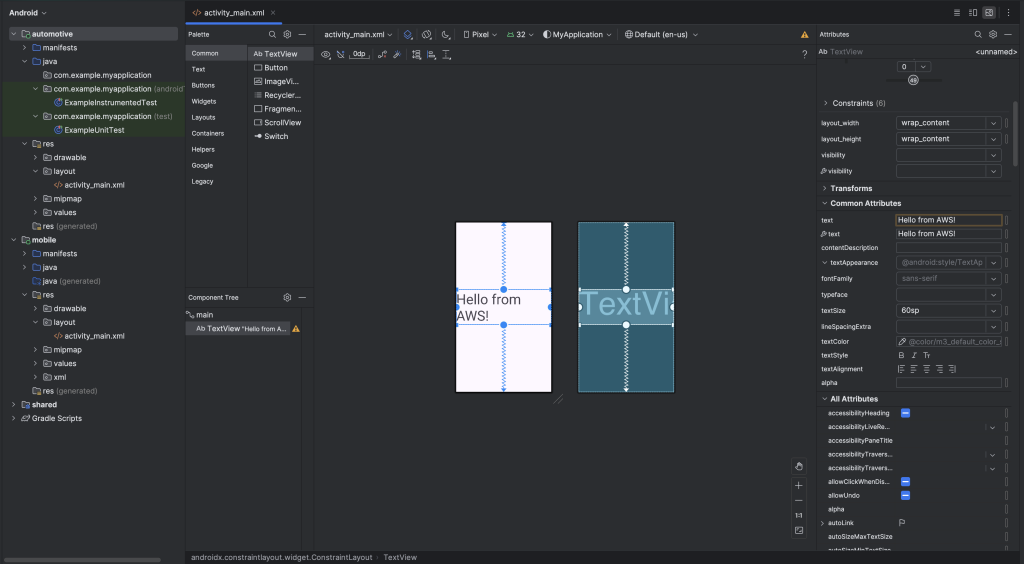Click the pan (hand) tool icon

(798, 466)
